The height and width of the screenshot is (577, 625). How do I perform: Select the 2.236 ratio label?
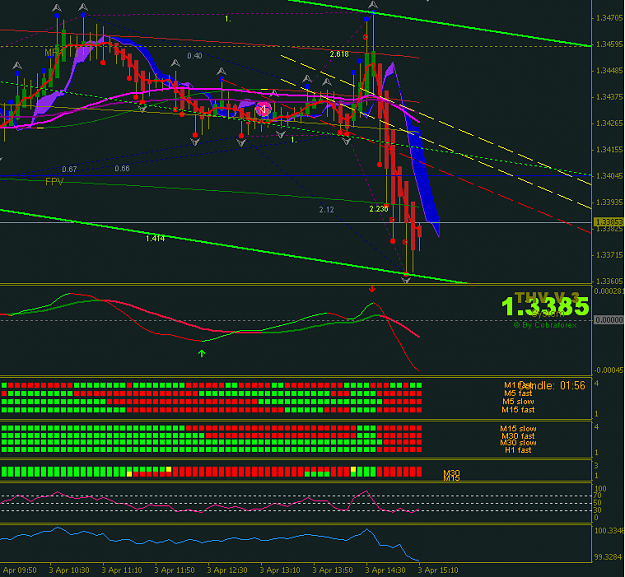[x=379, y=209]
